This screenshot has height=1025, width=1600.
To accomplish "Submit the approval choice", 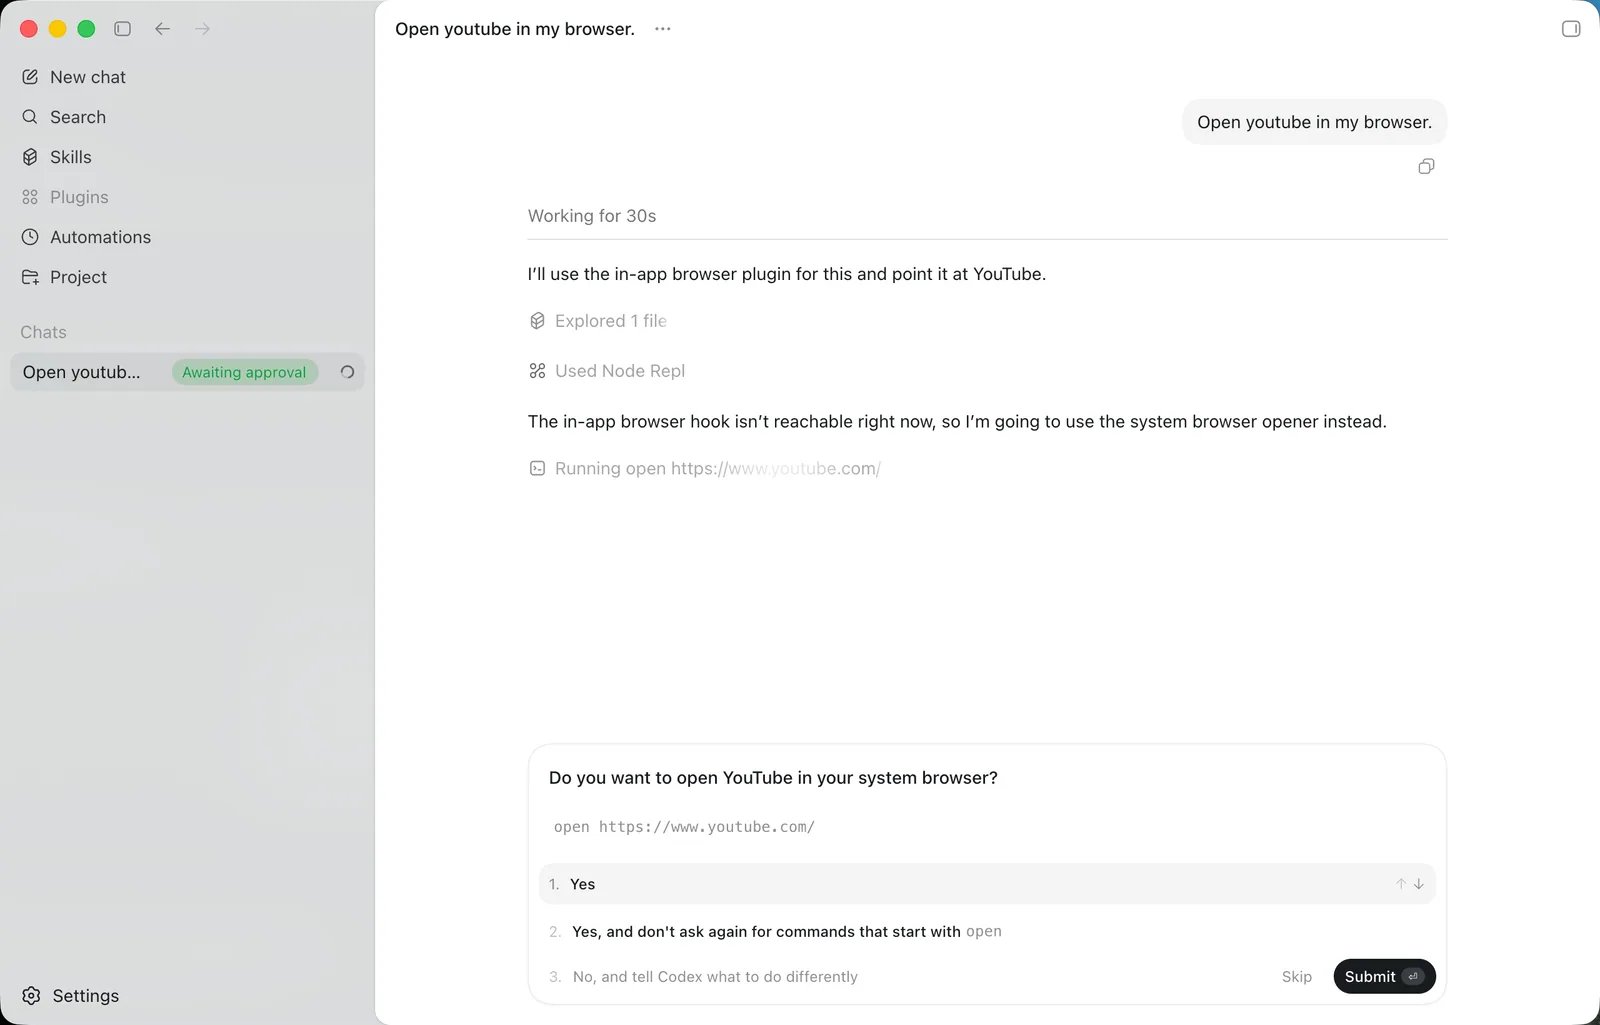I will tap(1384, 977).
